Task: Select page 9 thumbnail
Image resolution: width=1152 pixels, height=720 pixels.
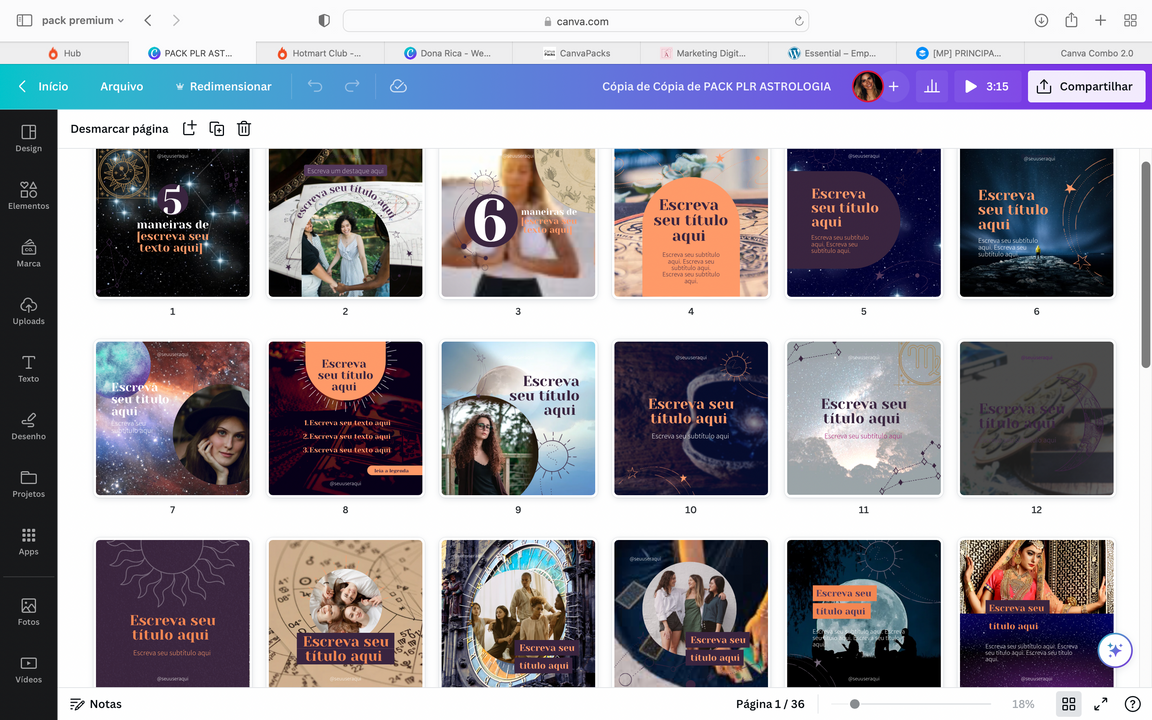Action: coord(518,418)
